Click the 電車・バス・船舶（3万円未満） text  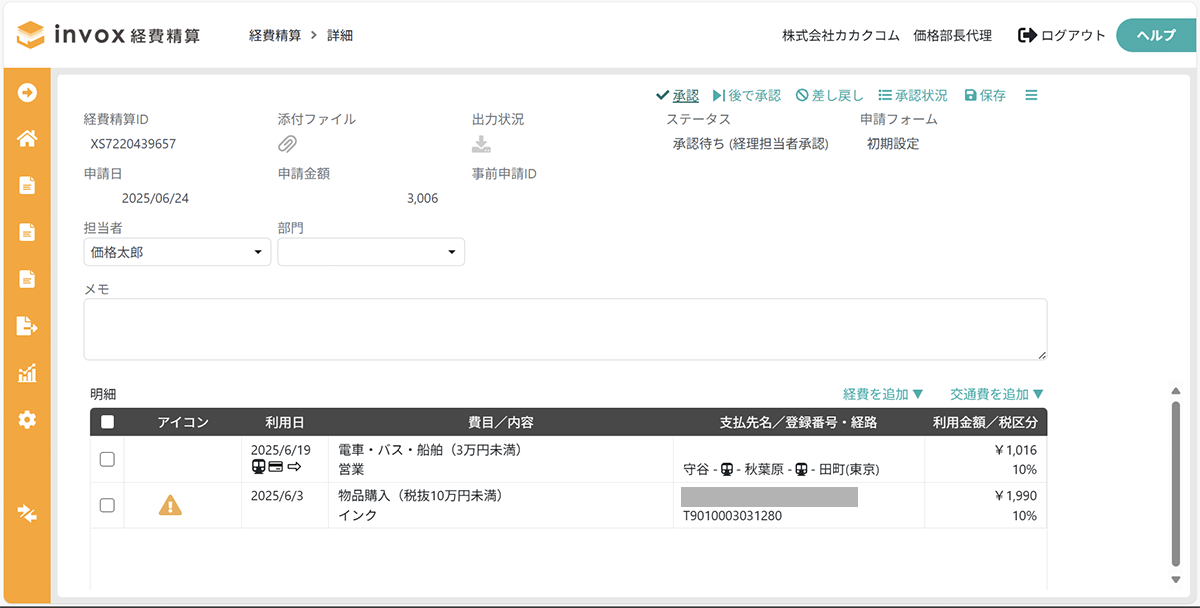[432, 450]
